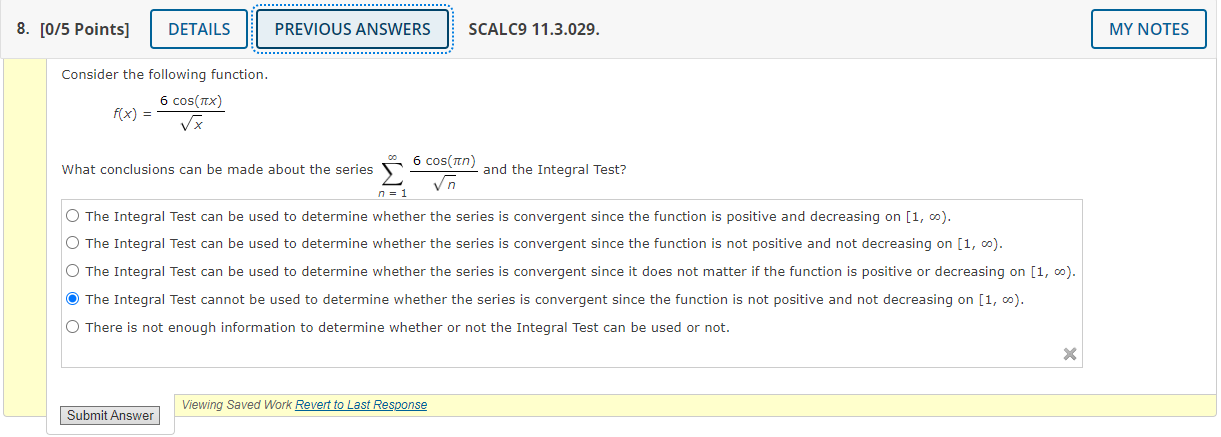1221x437 pixels.
Task: Click the SCALC9 11.3.029 question code
Action: tap(534, 29)
